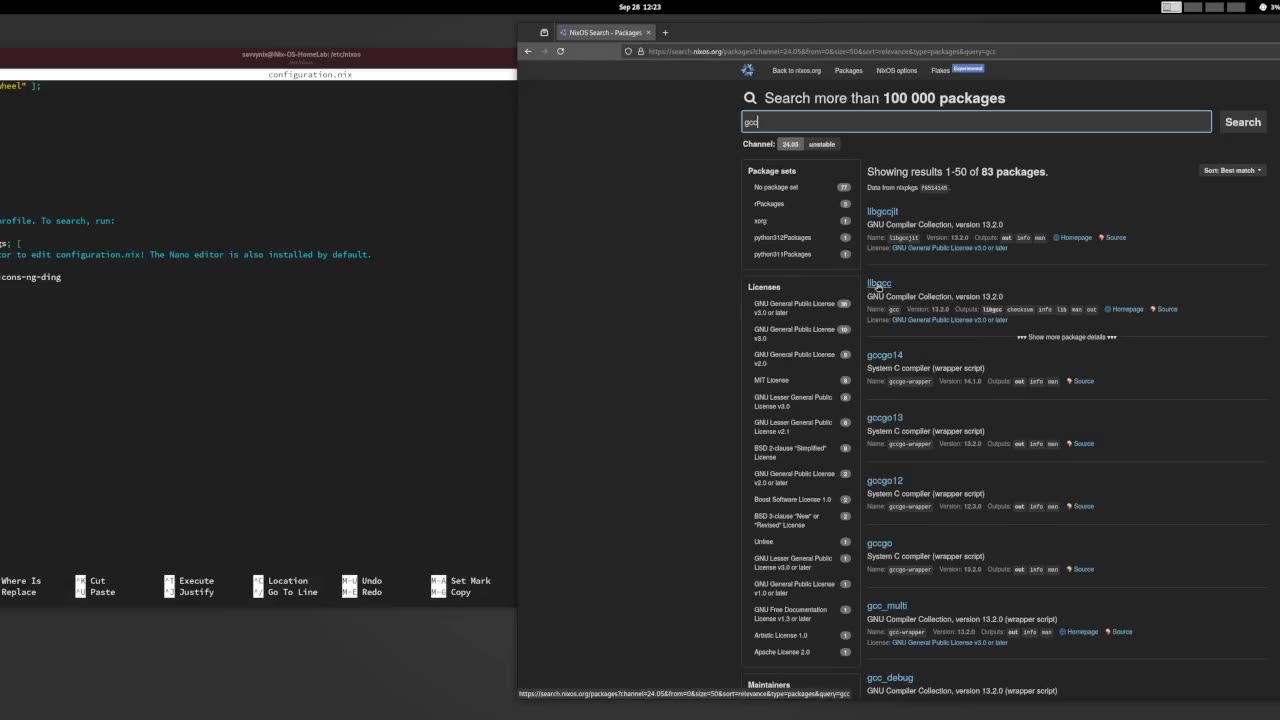Filter by MIT License
Screen dimensions: 1280x720
[x=801, y=380]
